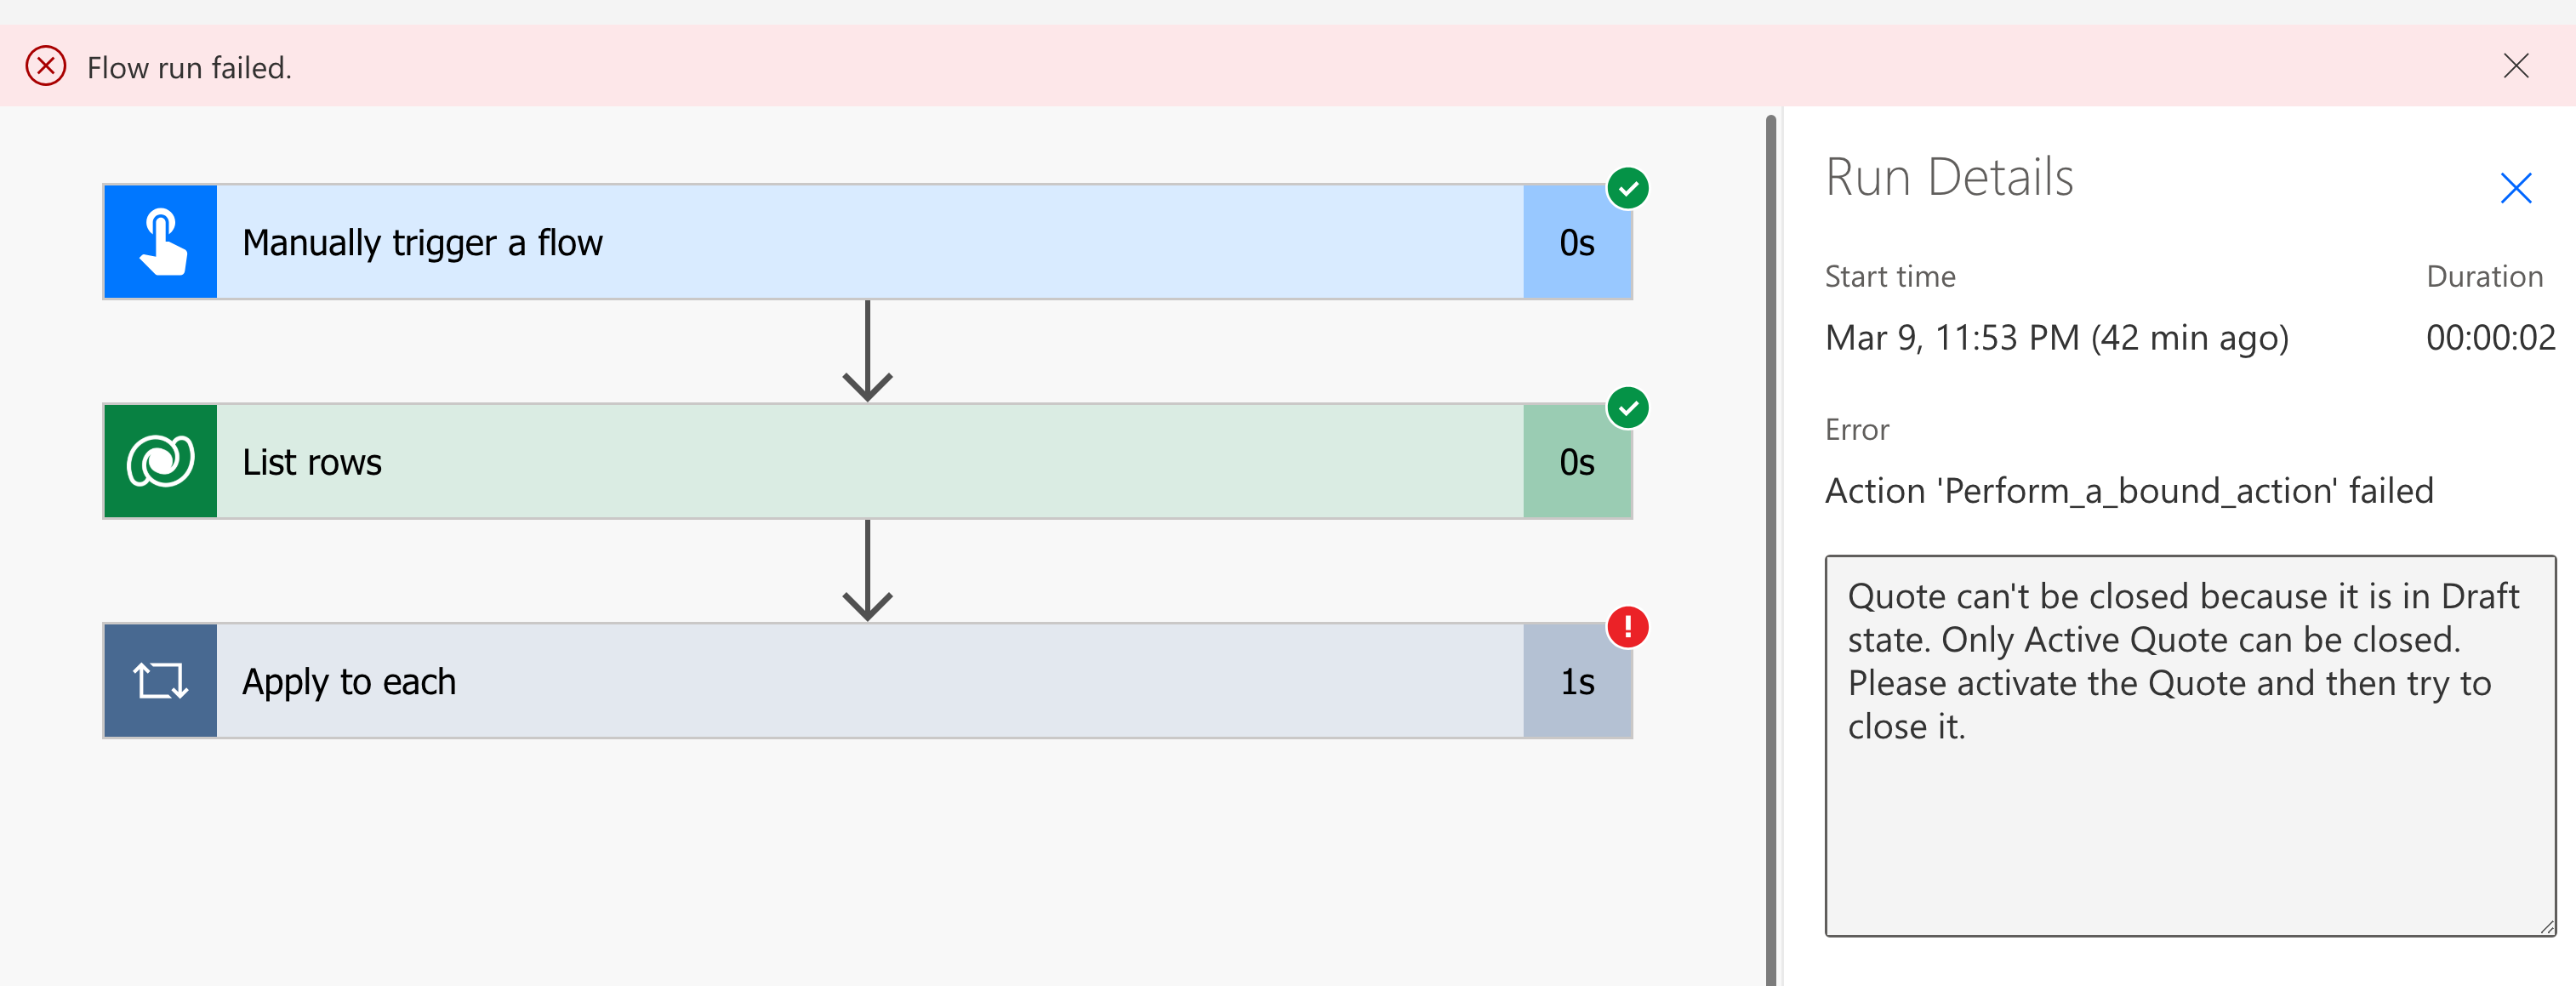This screenshot has width=2576, height=986.
Task: Click green success checkmark on List rows
Action: (x=1628, y=408)
